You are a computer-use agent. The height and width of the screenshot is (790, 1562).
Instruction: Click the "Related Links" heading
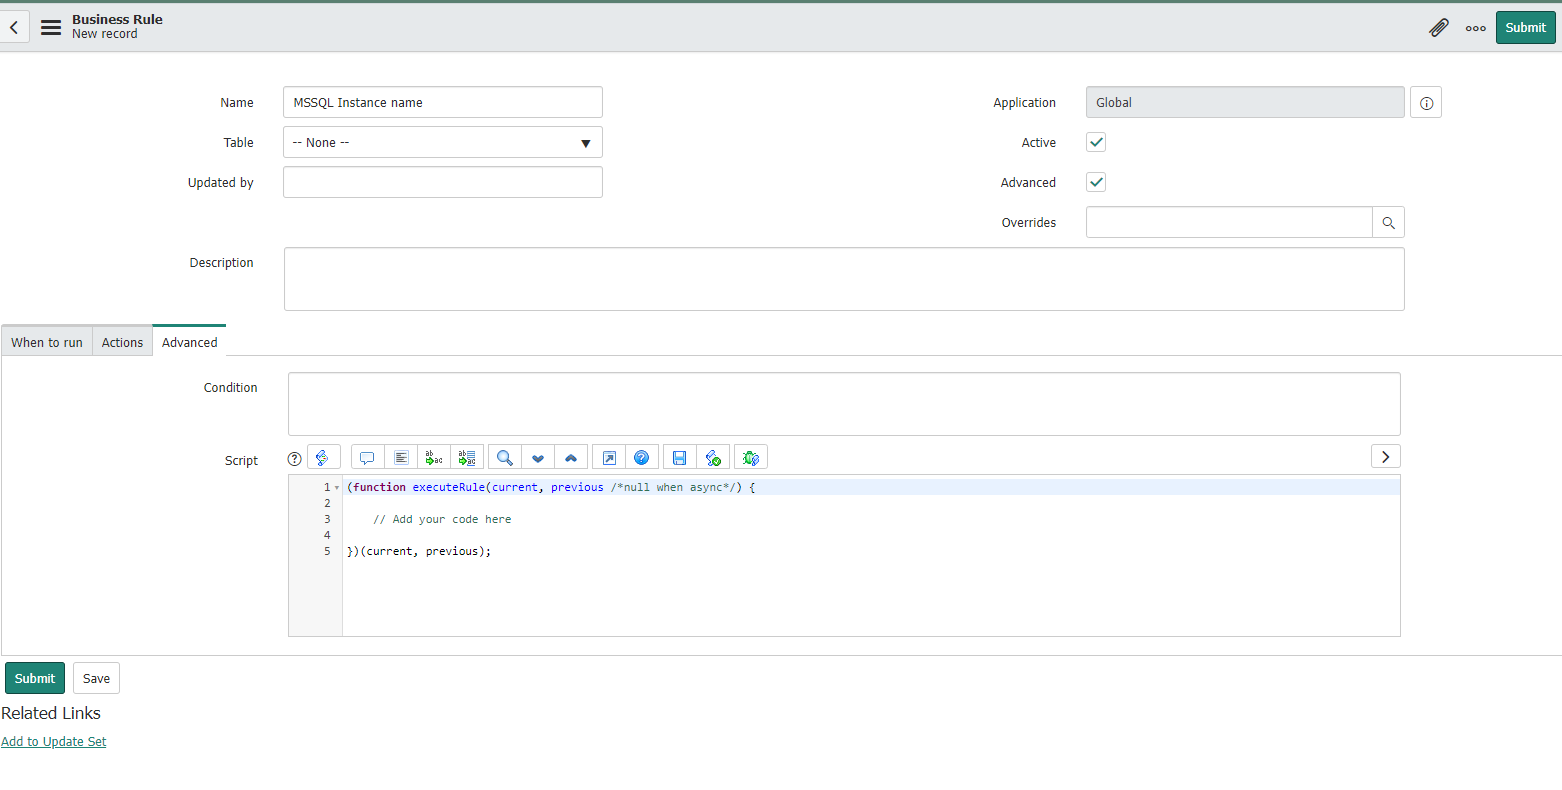51,713
